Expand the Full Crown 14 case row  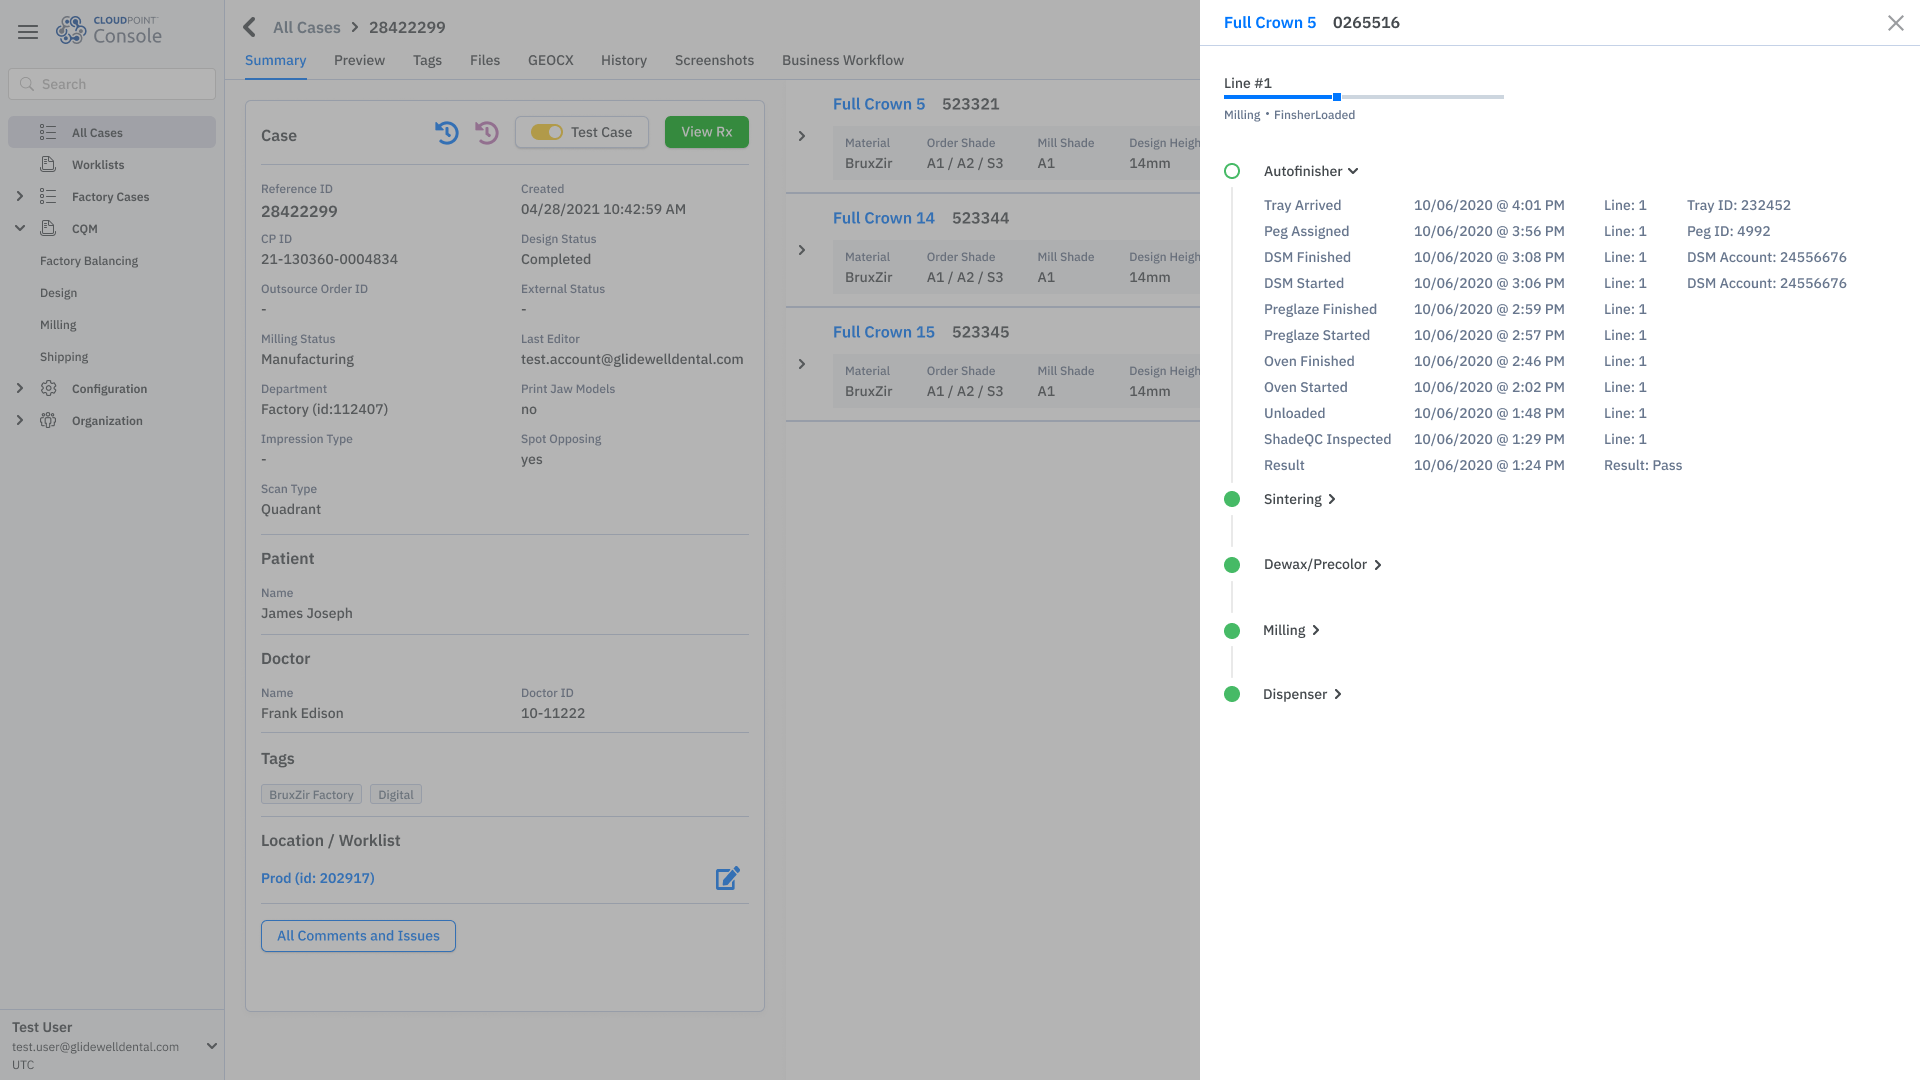[x=801, y=250]
